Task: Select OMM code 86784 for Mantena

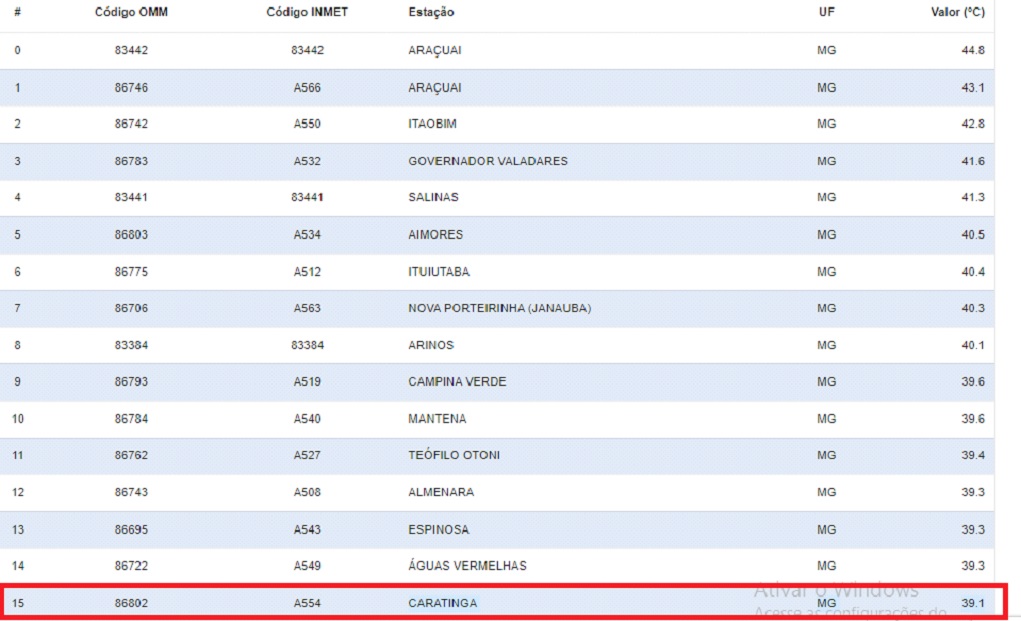Action: point(131,419)
